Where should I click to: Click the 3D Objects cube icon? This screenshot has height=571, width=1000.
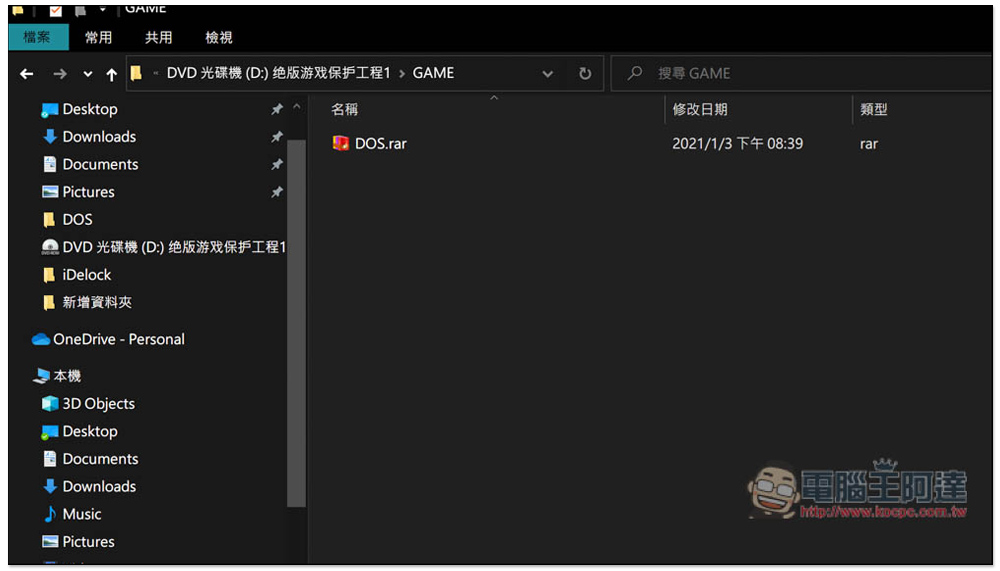pyautogui.click(x=50, y=404)
